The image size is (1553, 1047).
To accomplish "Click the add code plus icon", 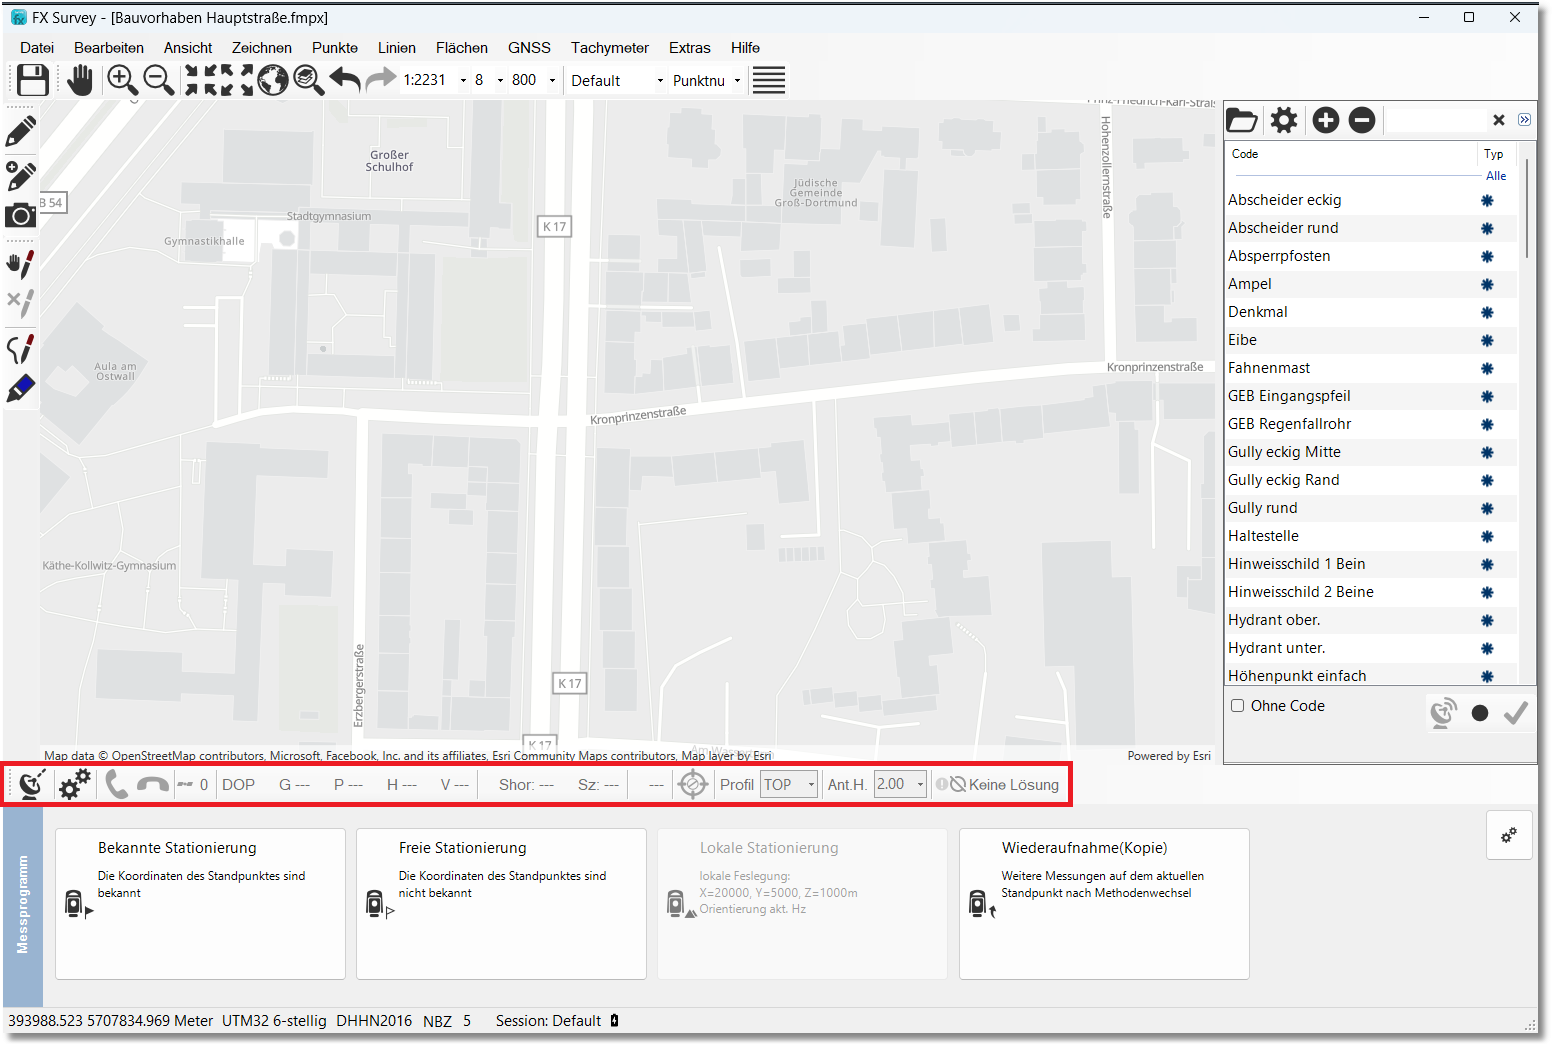I will (x=1325, y=121).
